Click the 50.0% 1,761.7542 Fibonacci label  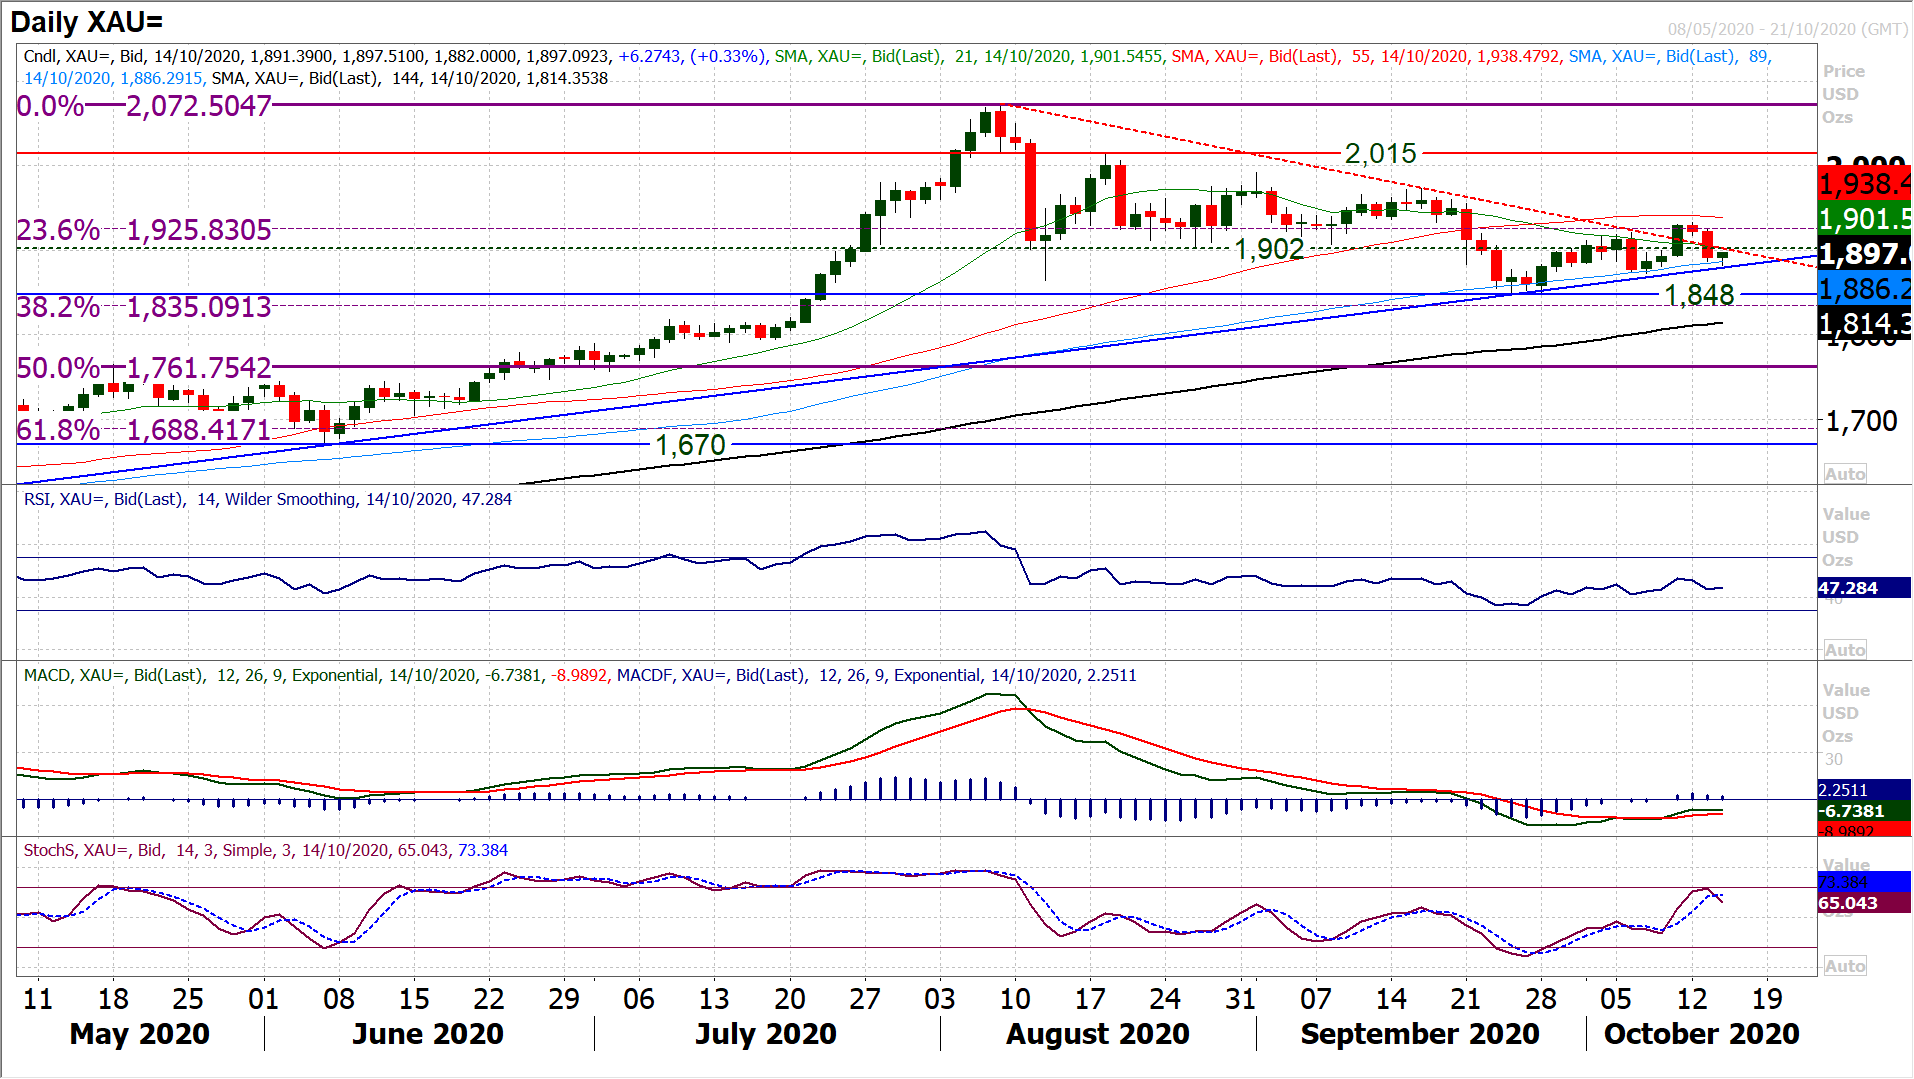(x=144, y=368)
